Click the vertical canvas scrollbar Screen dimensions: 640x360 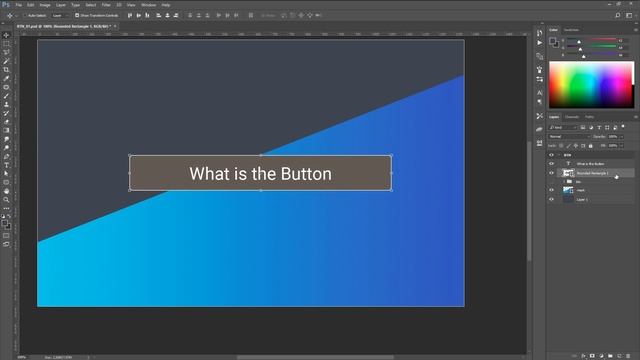(x=529, y=201)
